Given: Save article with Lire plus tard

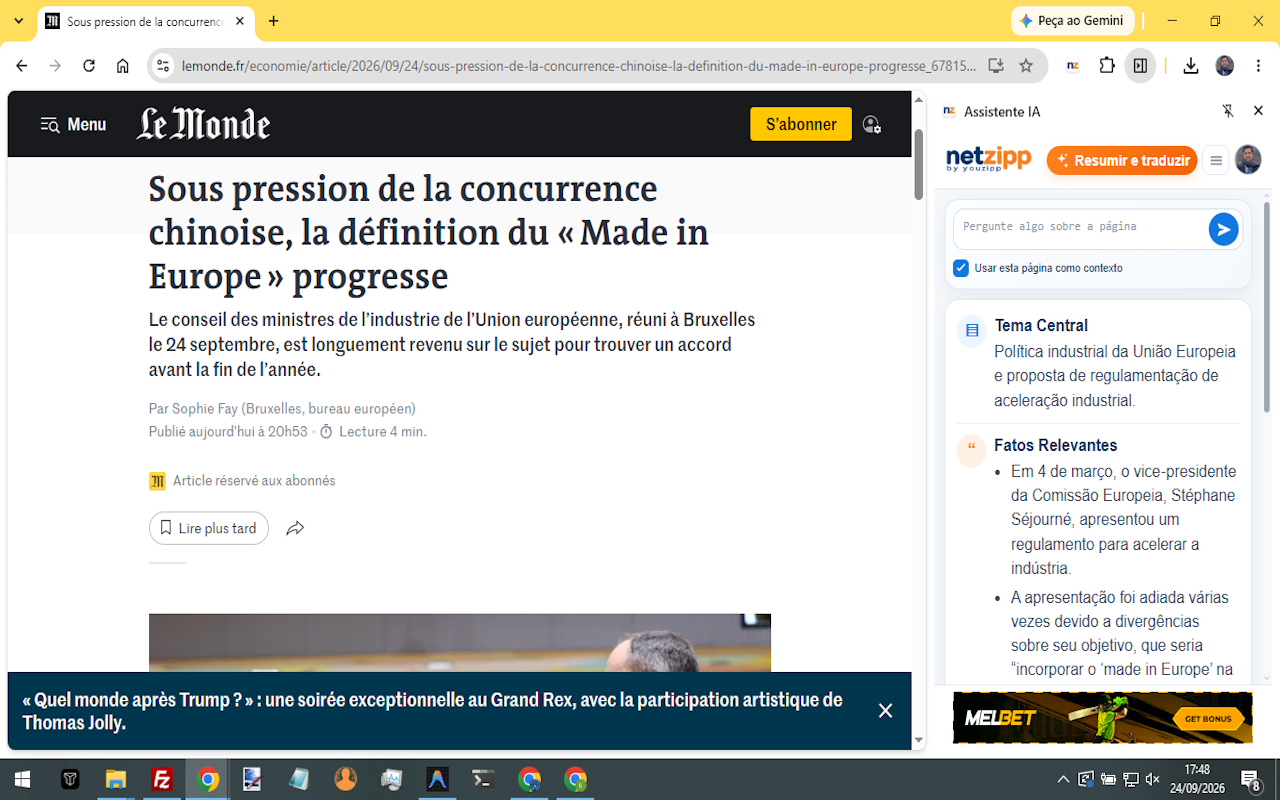Looking at the screenshot, I should tap(209, 528).
